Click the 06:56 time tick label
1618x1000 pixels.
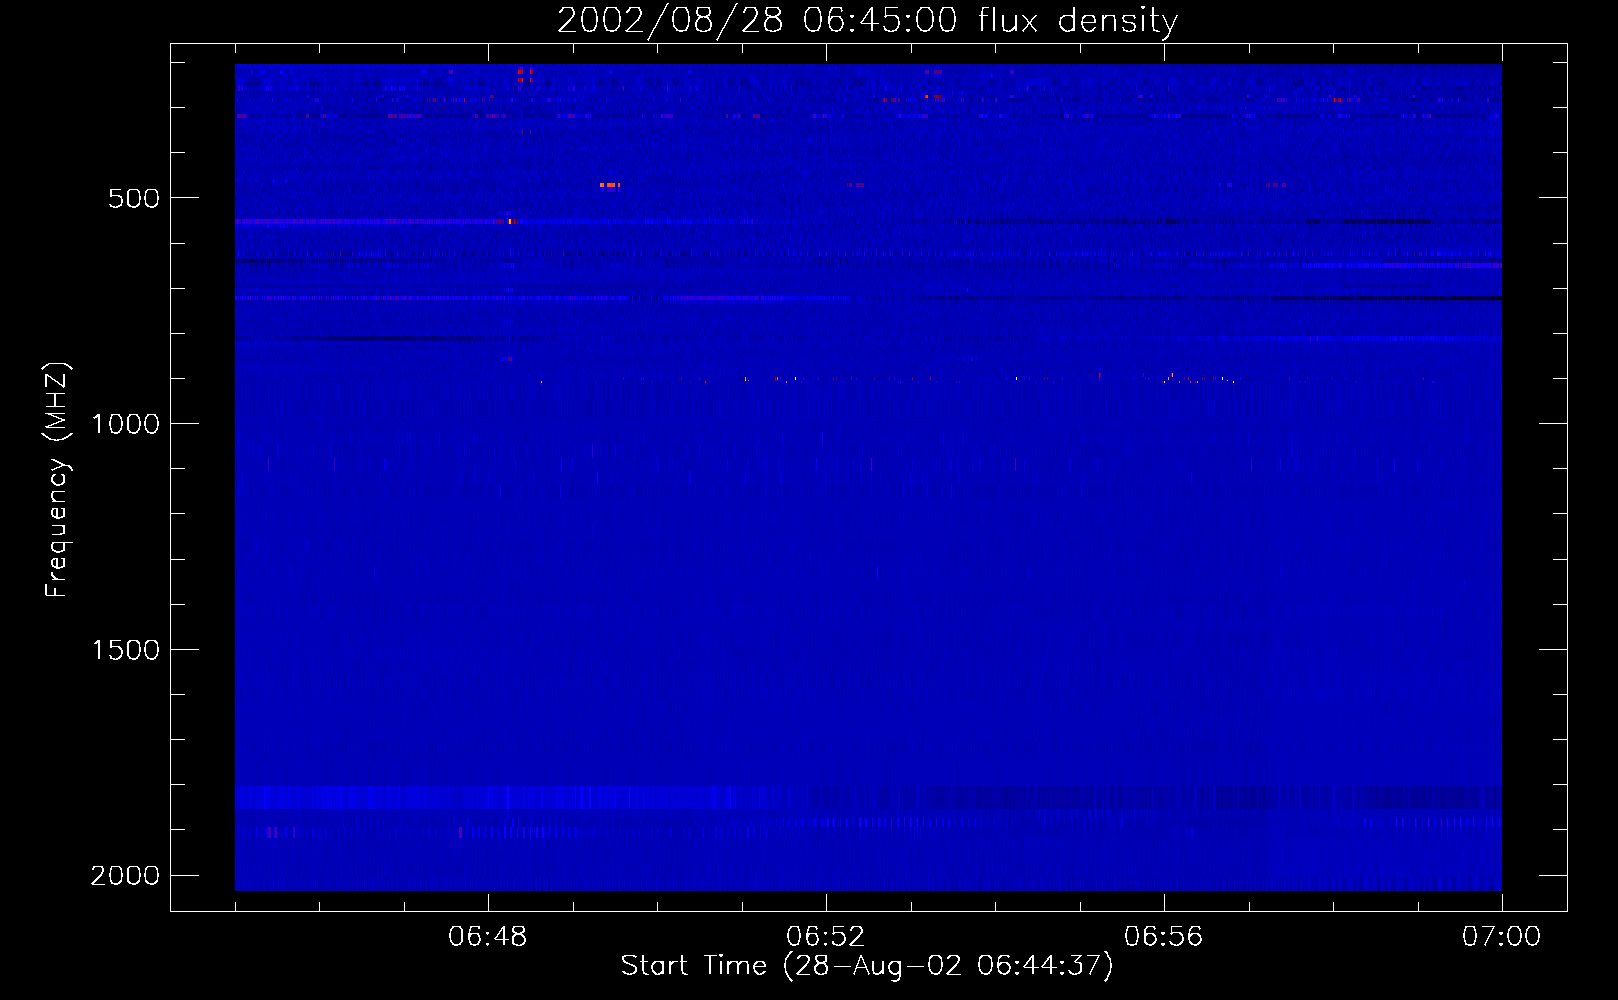click(x=1164, y=937)
